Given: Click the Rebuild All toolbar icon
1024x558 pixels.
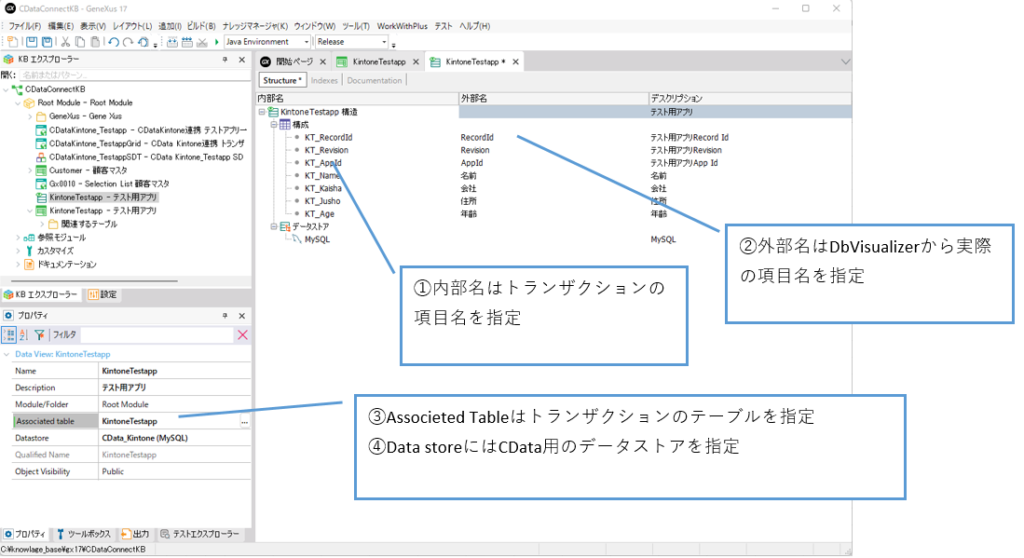Looking at the screenshot, I should click(x=187, y=42).
